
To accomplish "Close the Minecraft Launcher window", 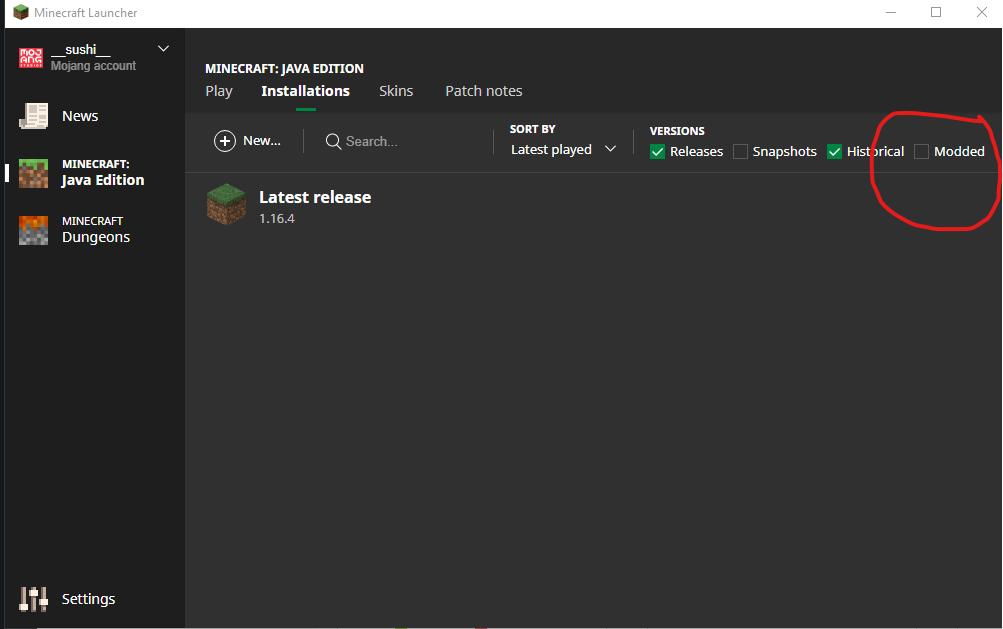I will (x=982, y=12).
